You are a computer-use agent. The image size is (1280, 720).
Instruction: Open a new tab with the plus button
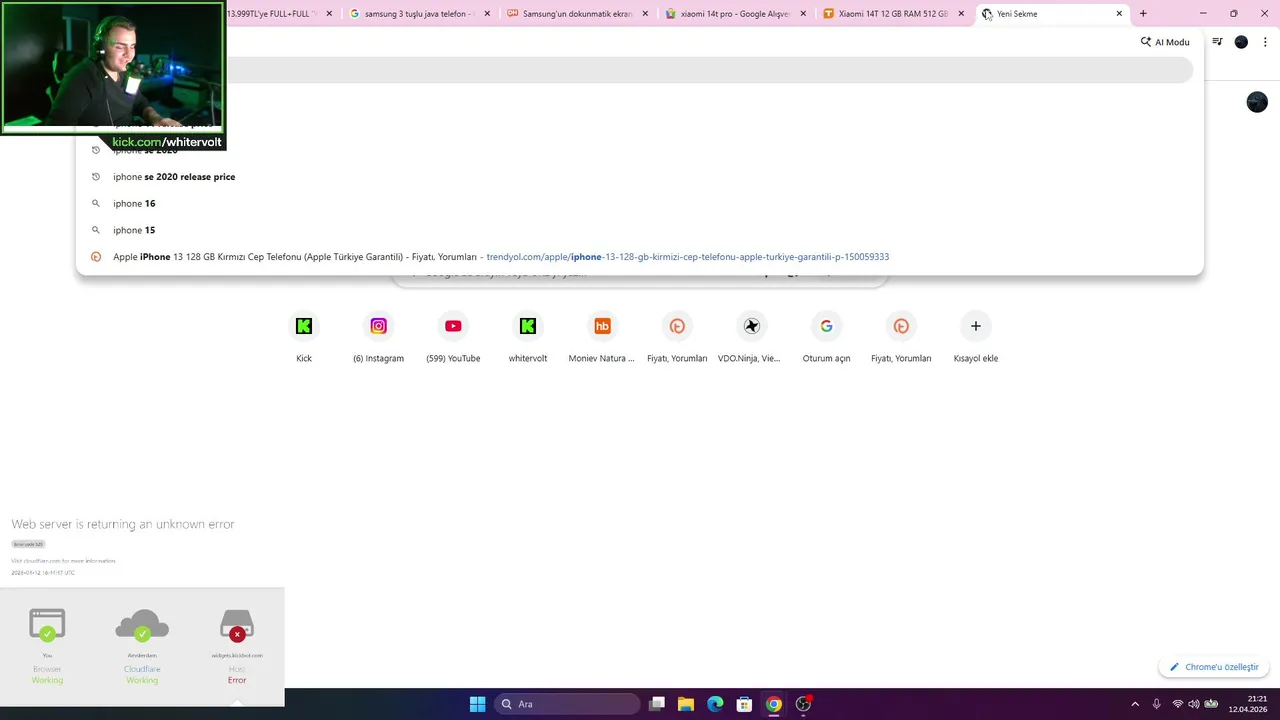(1143, 14)
